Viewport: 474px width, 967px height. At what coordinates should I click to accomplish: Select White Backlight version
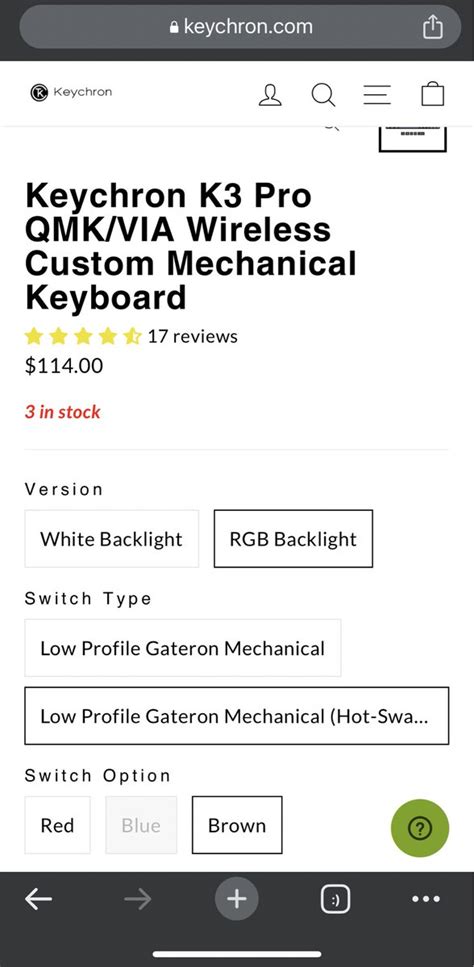click(x=112, y=539)
